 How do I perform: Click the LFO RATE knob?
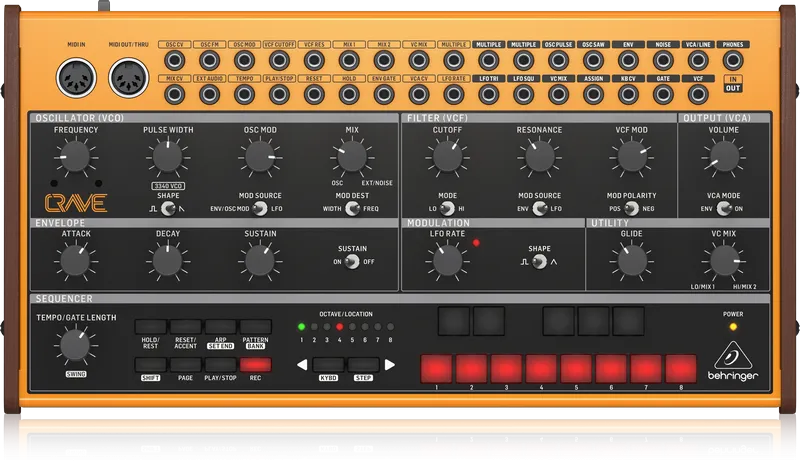tap(447, 261)
